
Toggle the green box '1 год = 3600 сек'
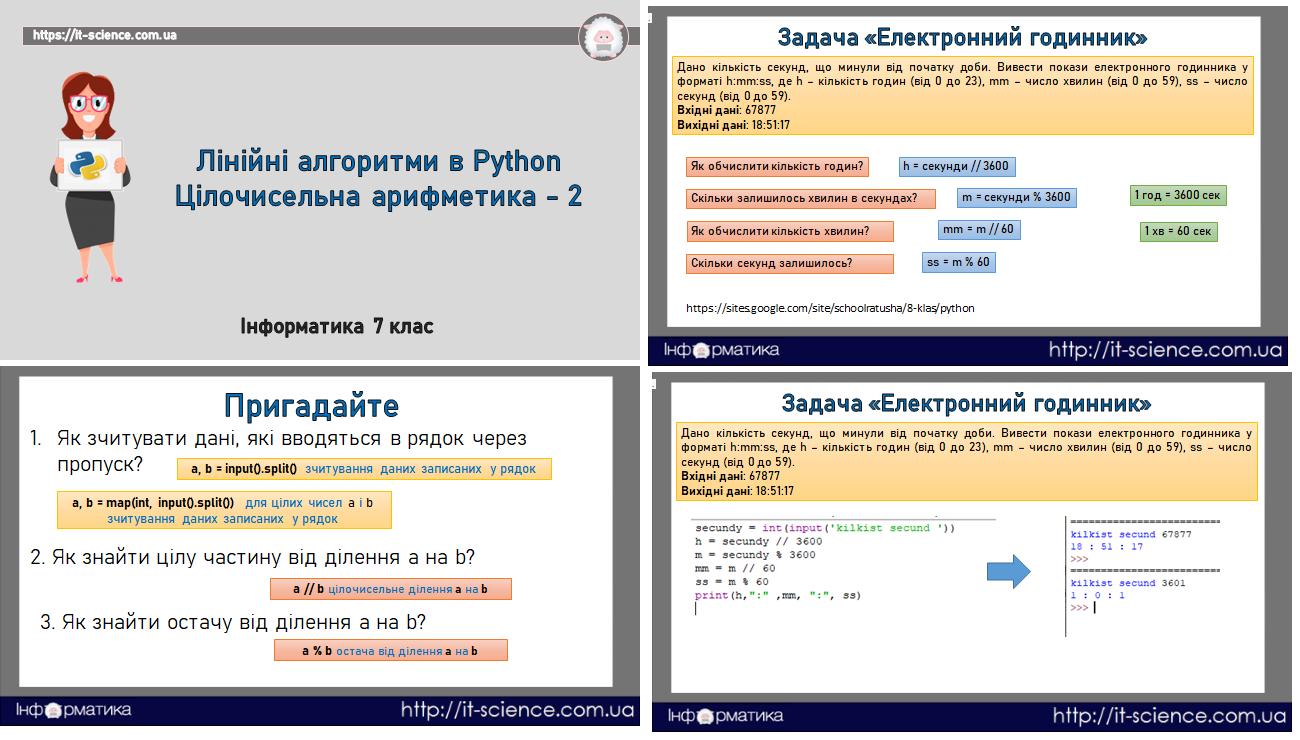tap(1180, 196)
